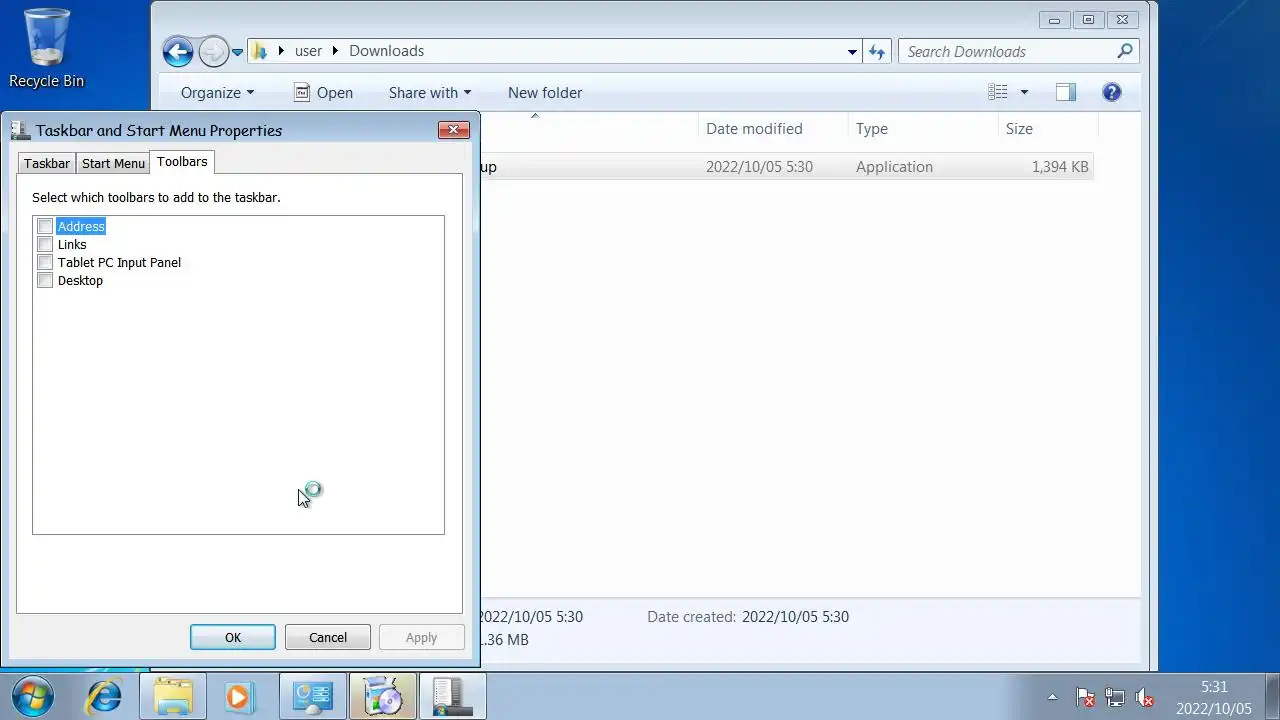1280x720 pixels.
Task: Open the Windows Start button
Action: pyautogui.click(x=33, y=696)
